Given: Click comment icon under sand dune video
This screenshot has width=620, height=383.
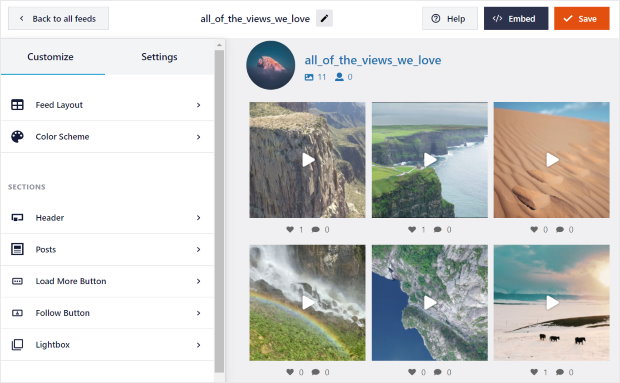Looking at the screenshot, I should pos(560,229).
